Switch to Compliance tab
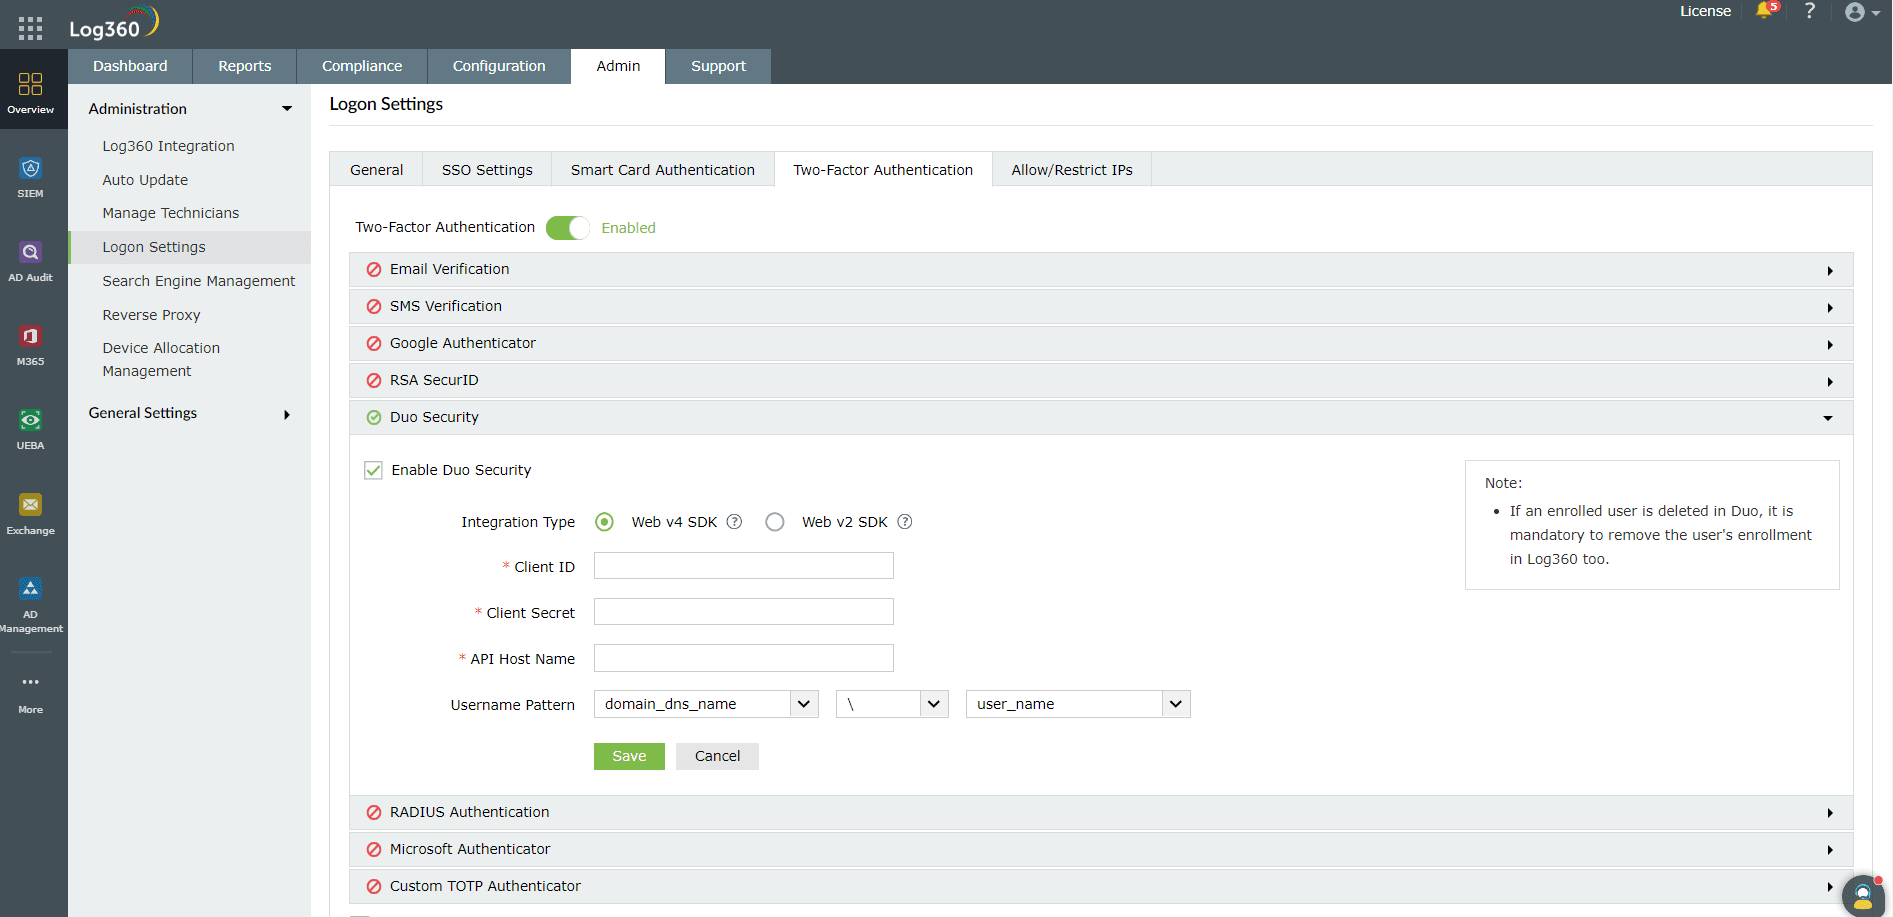 pos(362,66)
